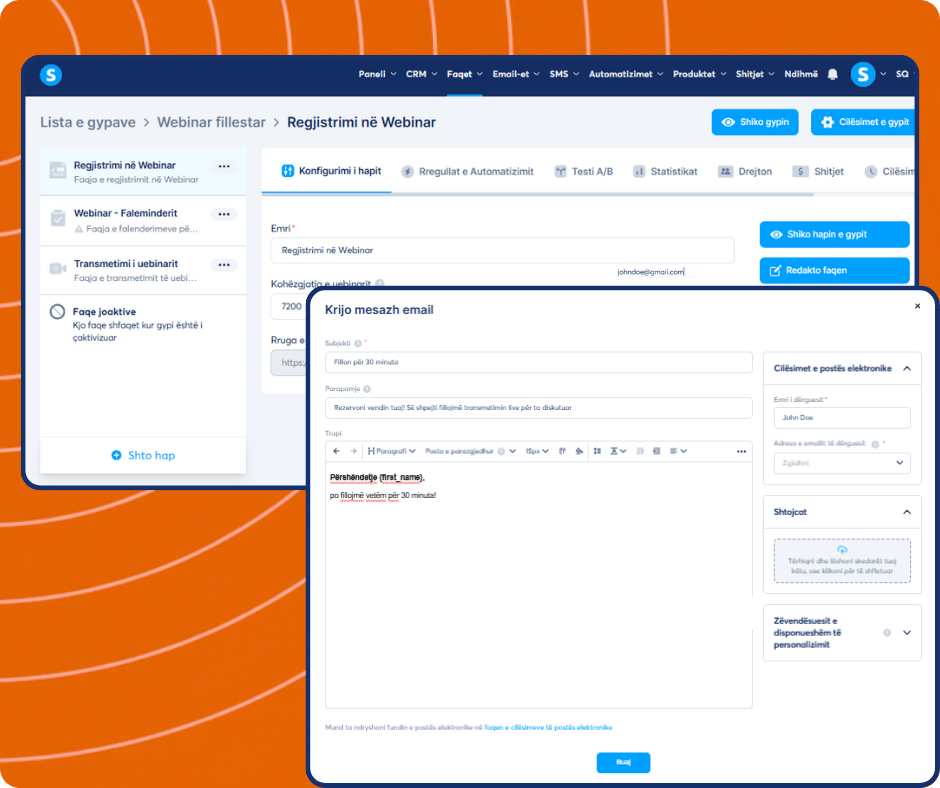Open the Posta e parazgjedhur dropdown
This screenshot has width=940, height=788.
pos(470,451)
